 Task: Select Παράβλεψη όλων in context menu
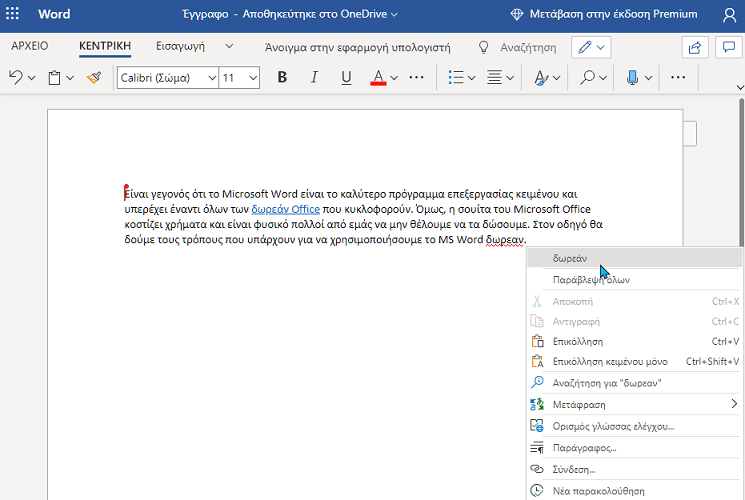click(x=635, y=280)
